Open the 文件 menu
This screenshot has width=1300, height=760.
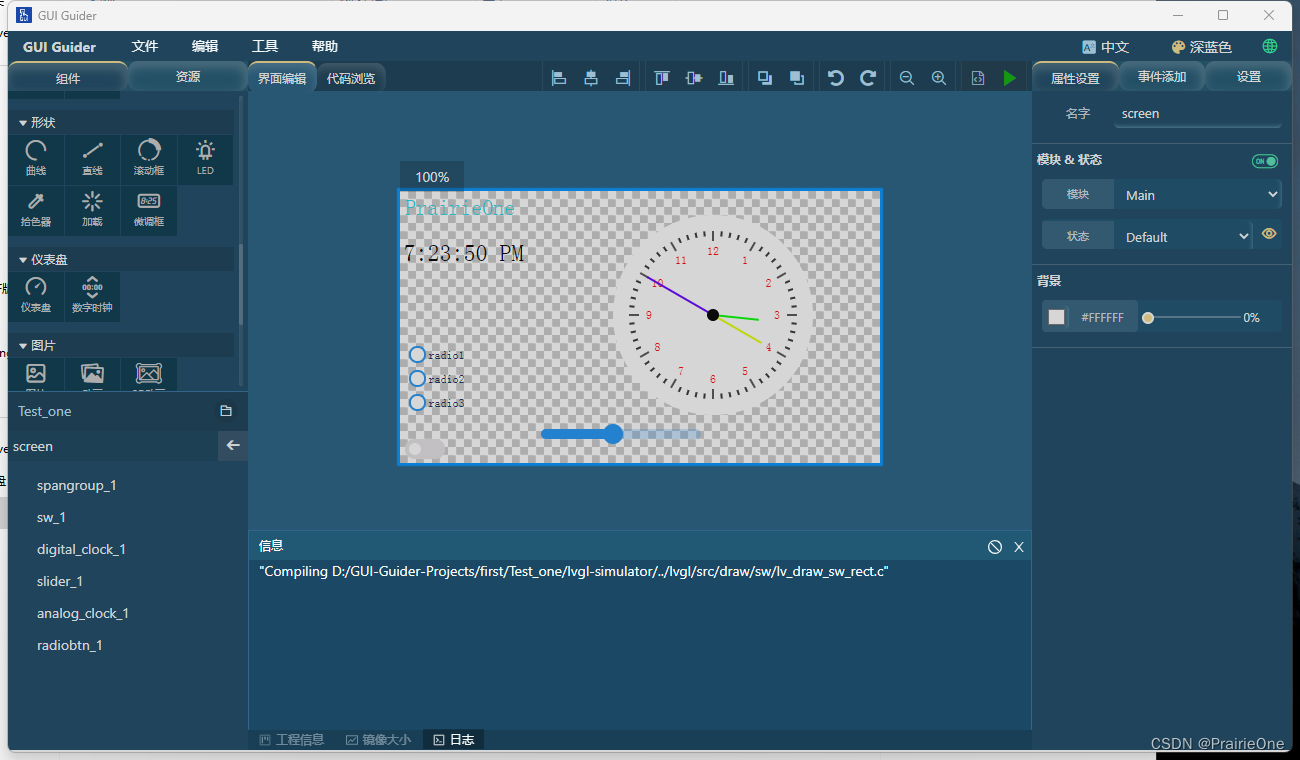[x=145, y=47]
